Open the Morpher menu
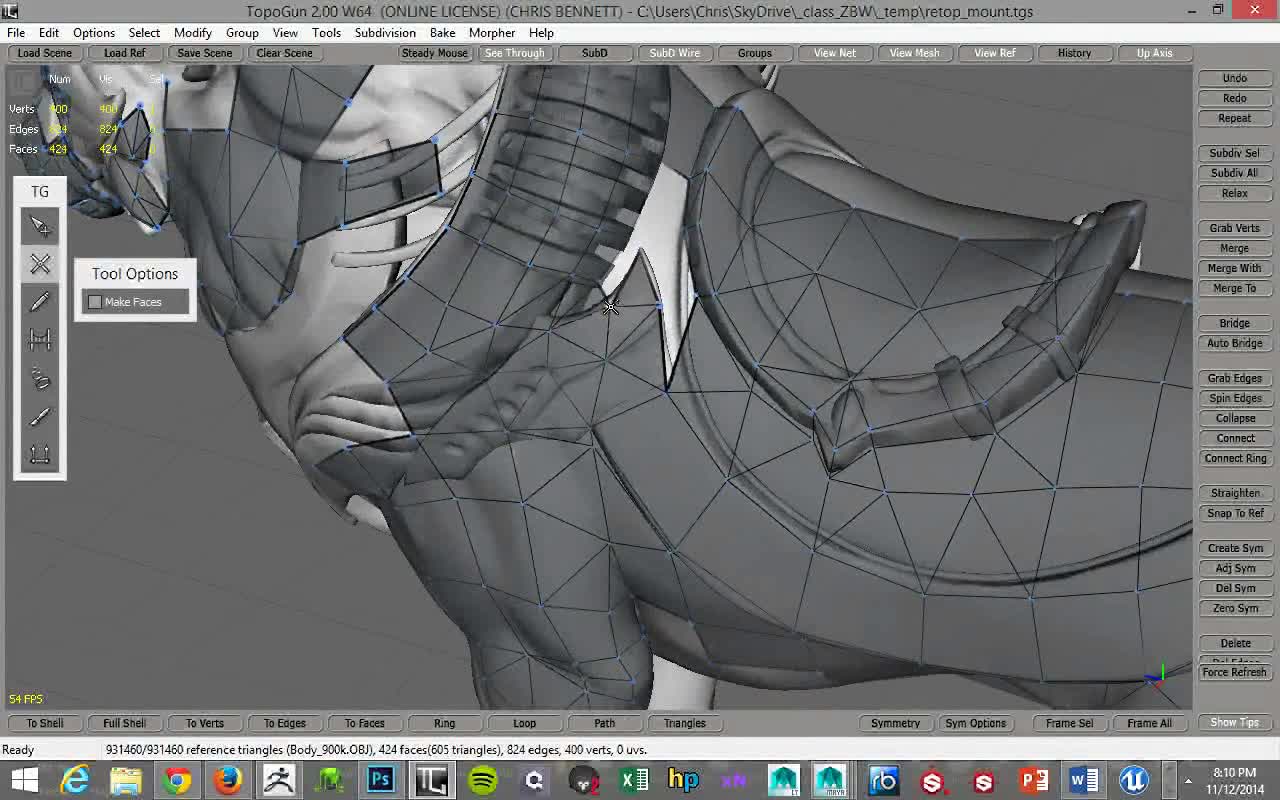The width and height of the screenshot is (1280, 800). 492,32
